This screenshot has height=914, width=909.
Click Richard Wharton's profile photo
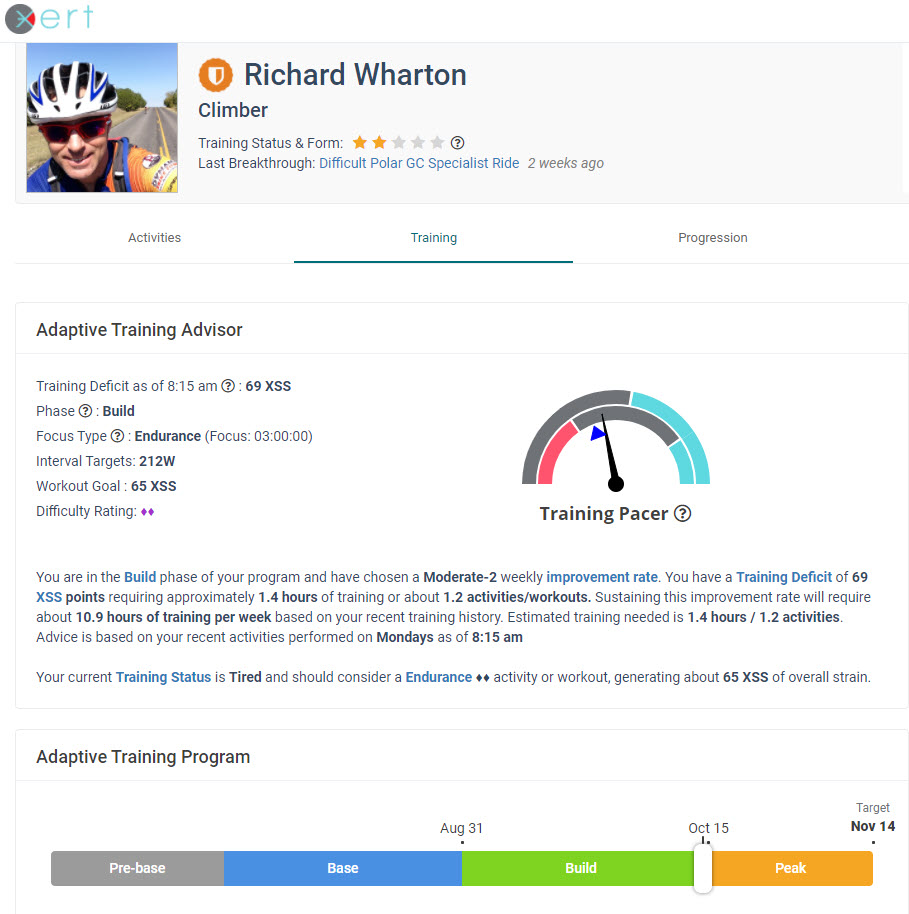[102, 118]
